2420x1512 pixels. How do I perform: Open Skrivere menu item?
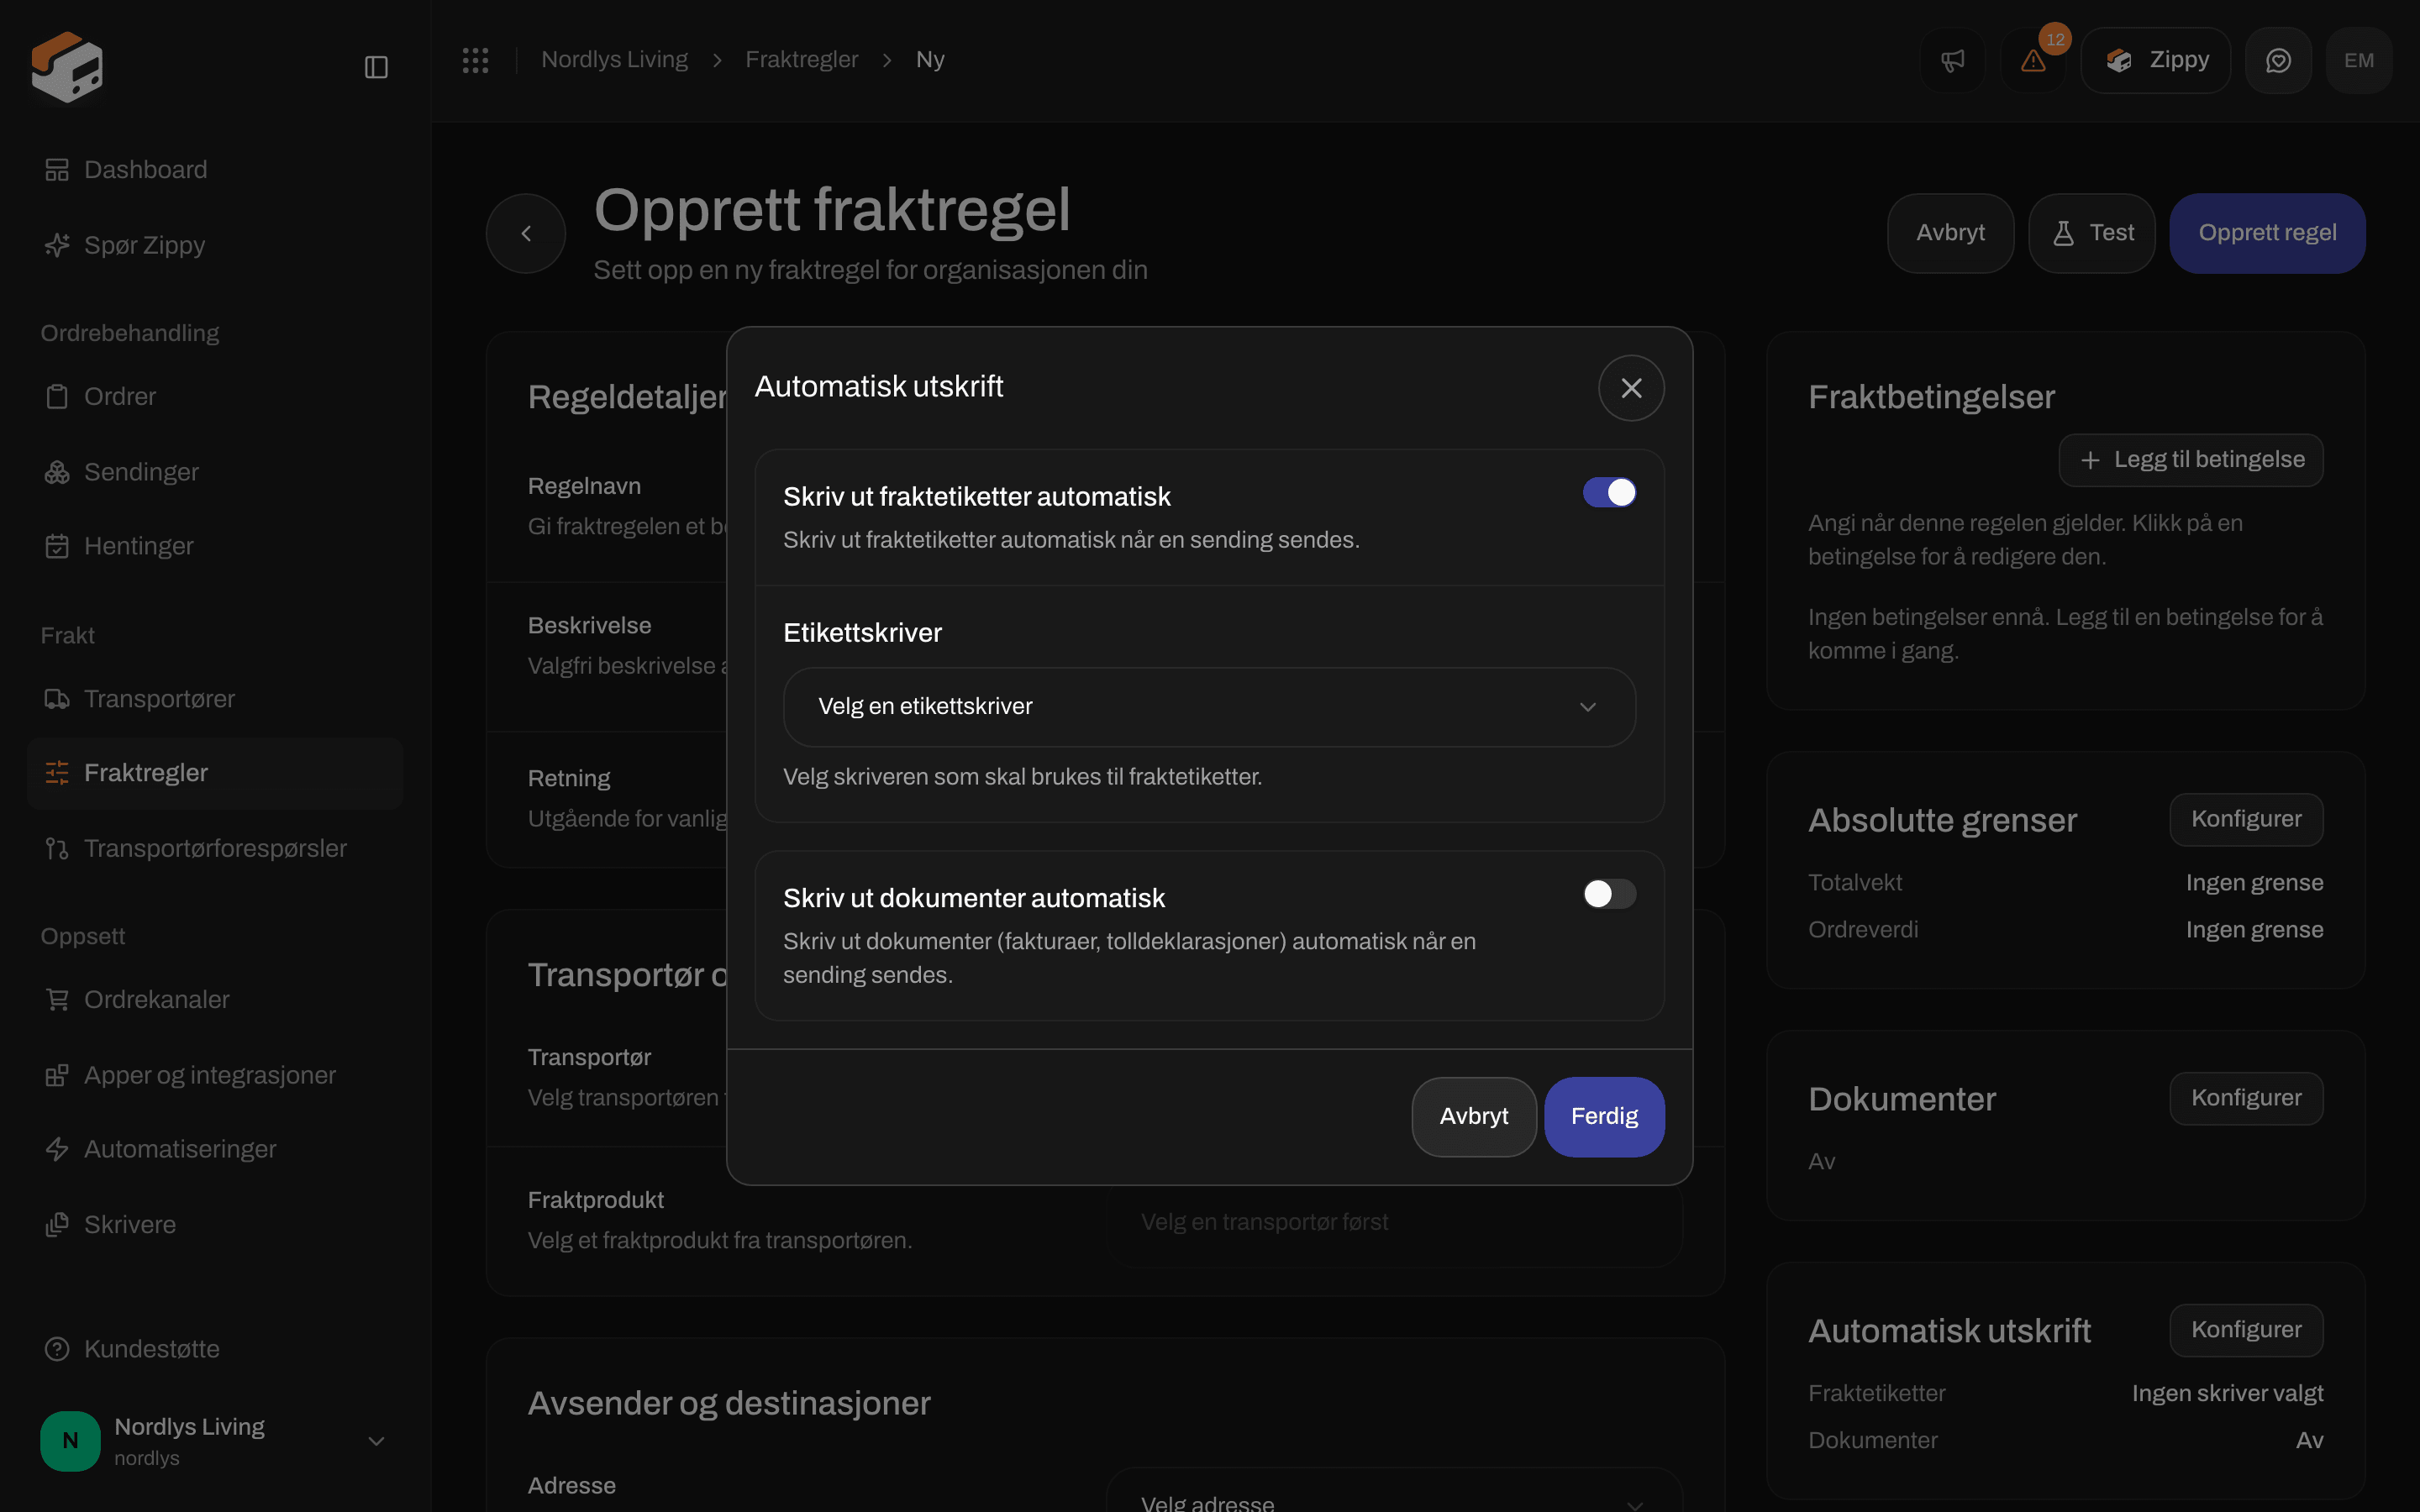[215, 1225]
